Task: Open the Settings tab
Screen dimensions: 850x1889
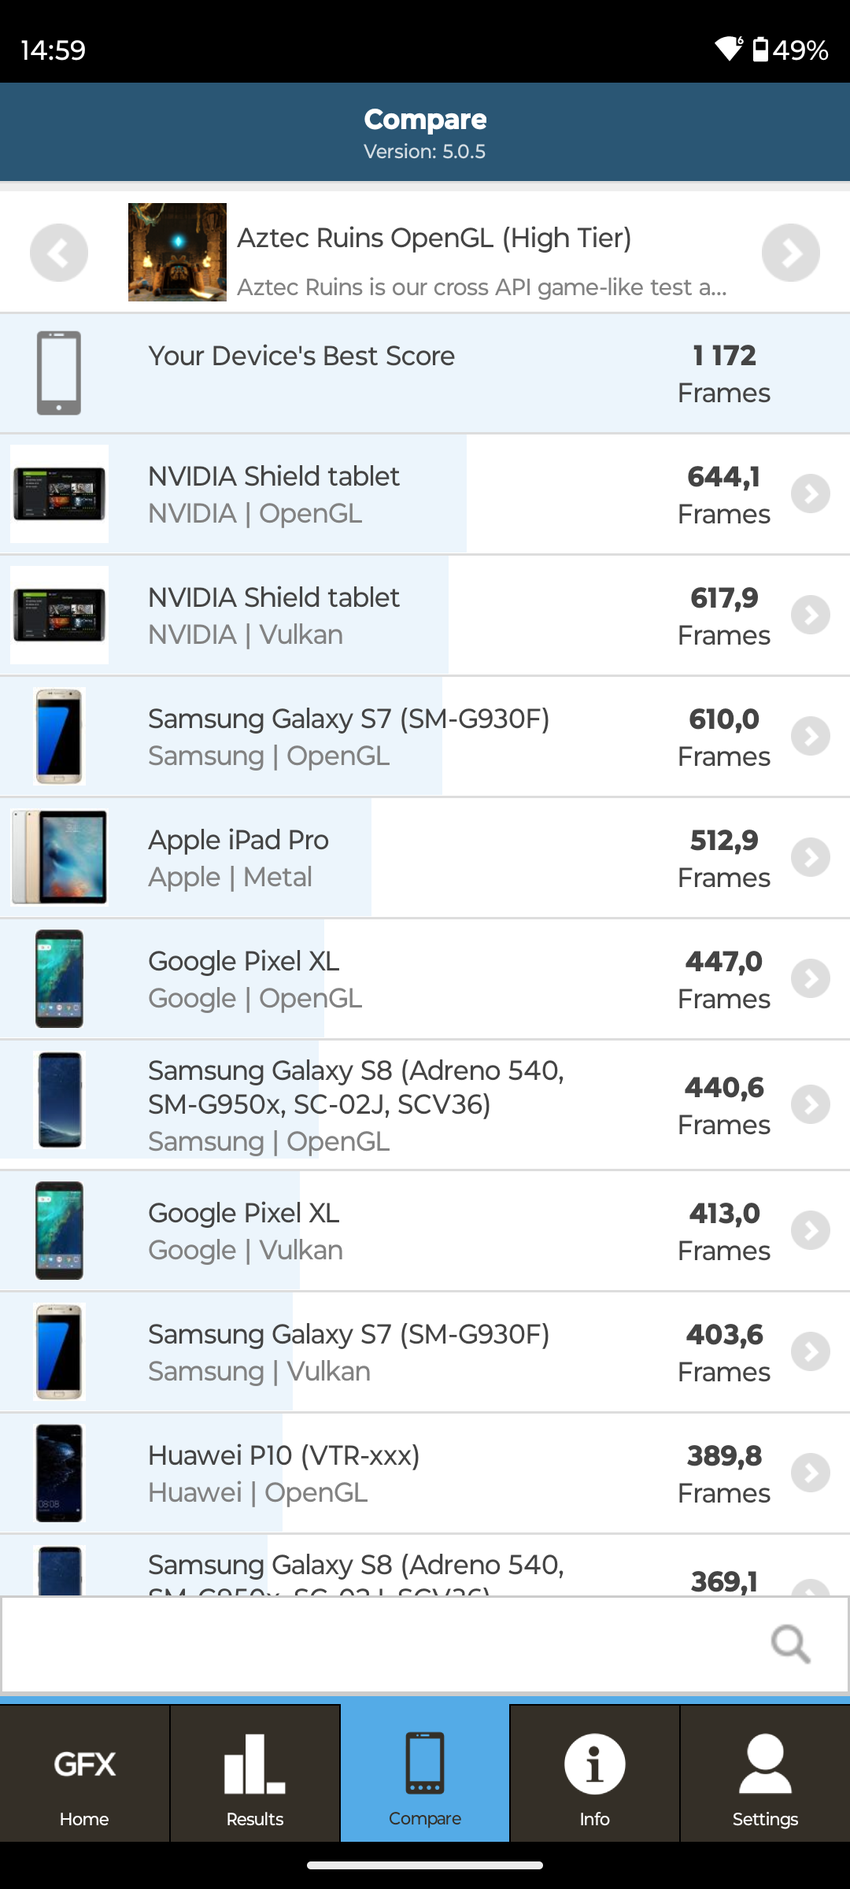Action: click(765, 1773)
